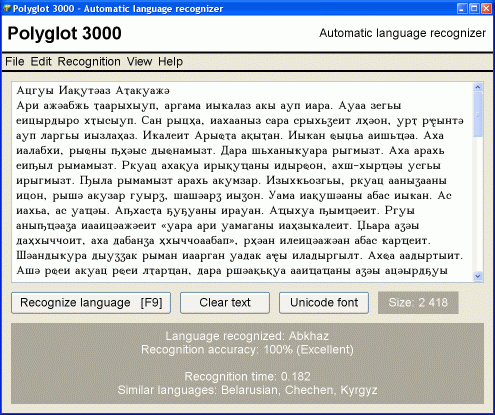Click the text area scrollbar thumb
495x415 pixels.
pos(478,115)
